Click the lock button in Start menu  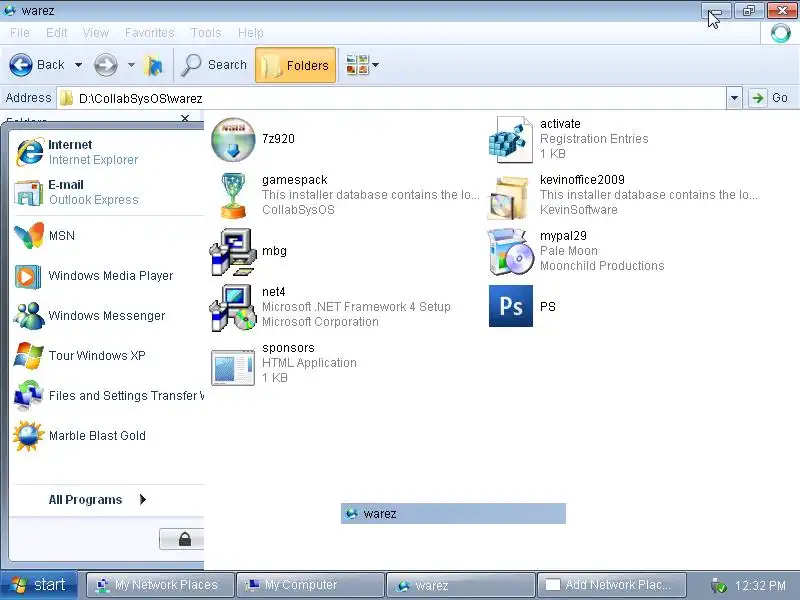point(182,539)
